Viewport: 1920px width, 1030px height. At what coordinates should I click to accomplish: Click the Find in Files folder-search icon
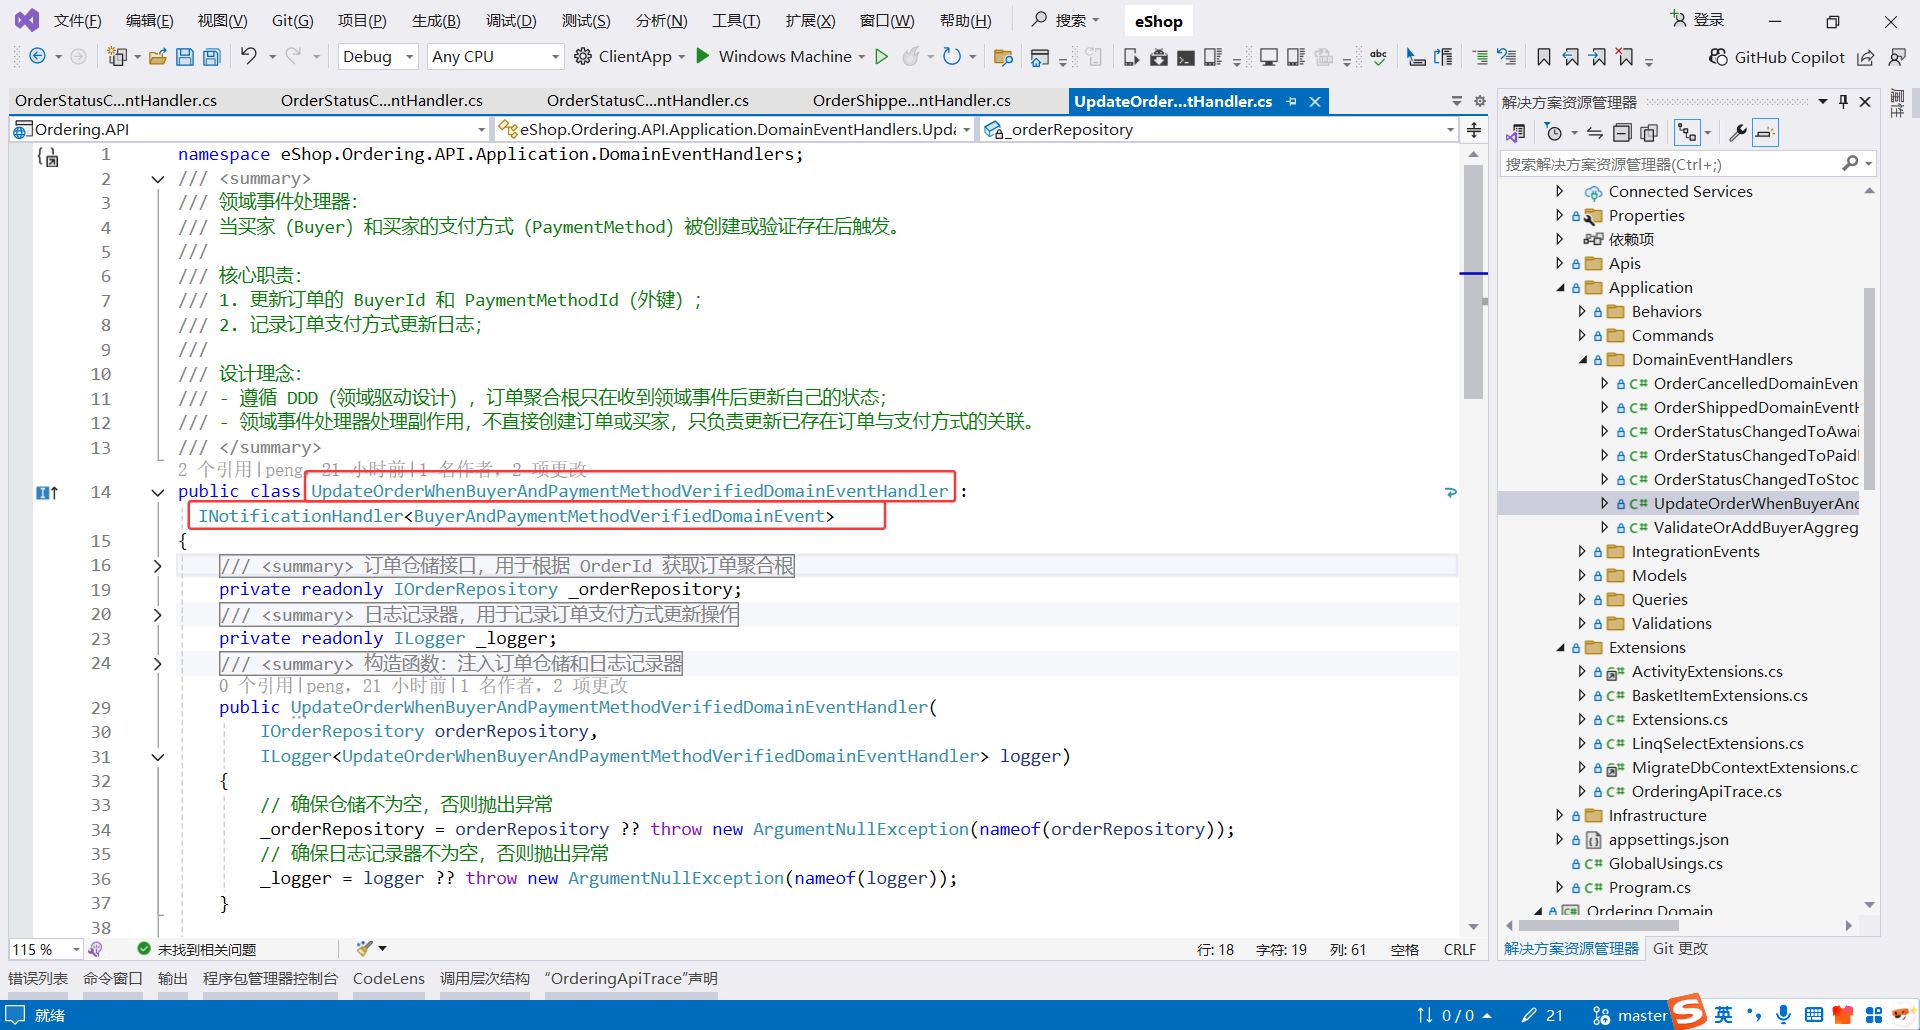click(1003, 57)
